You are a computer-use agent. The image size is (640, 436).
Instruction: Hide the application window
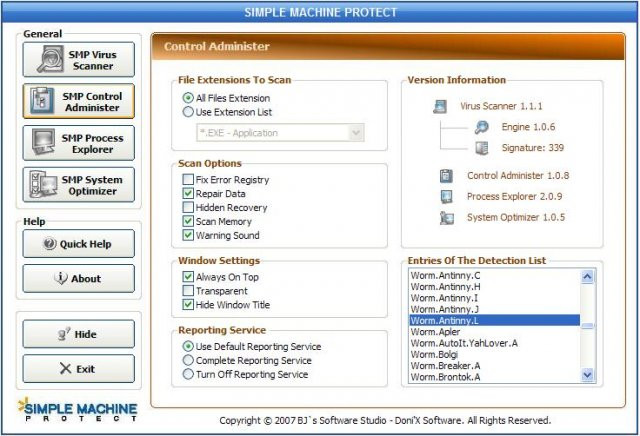[78, 334]
